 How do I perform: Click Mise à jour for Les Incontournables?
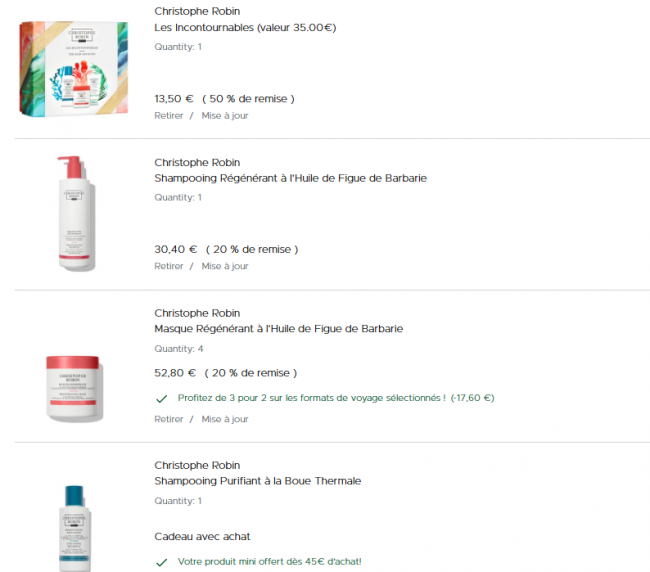[225, 116]
